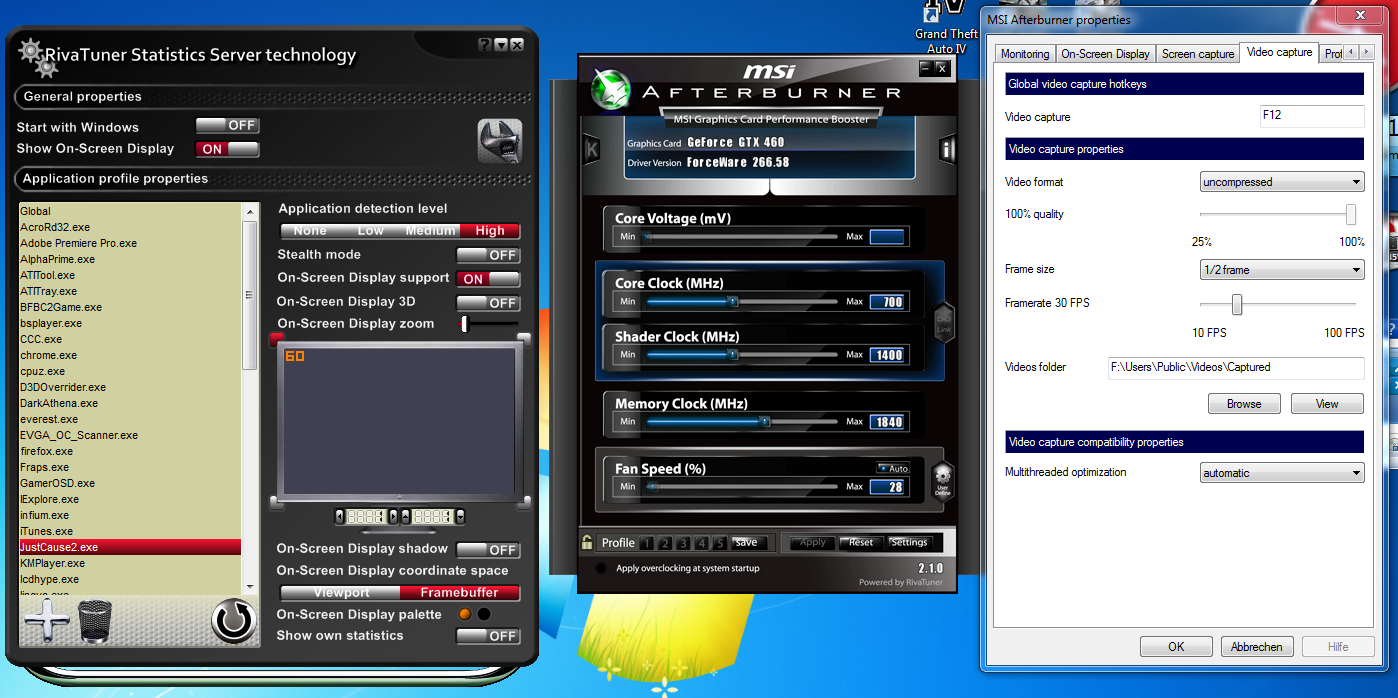This screenshot has height=698, width=1398.
Task: Add new application profile with plus icon
Action: (47, 620)
